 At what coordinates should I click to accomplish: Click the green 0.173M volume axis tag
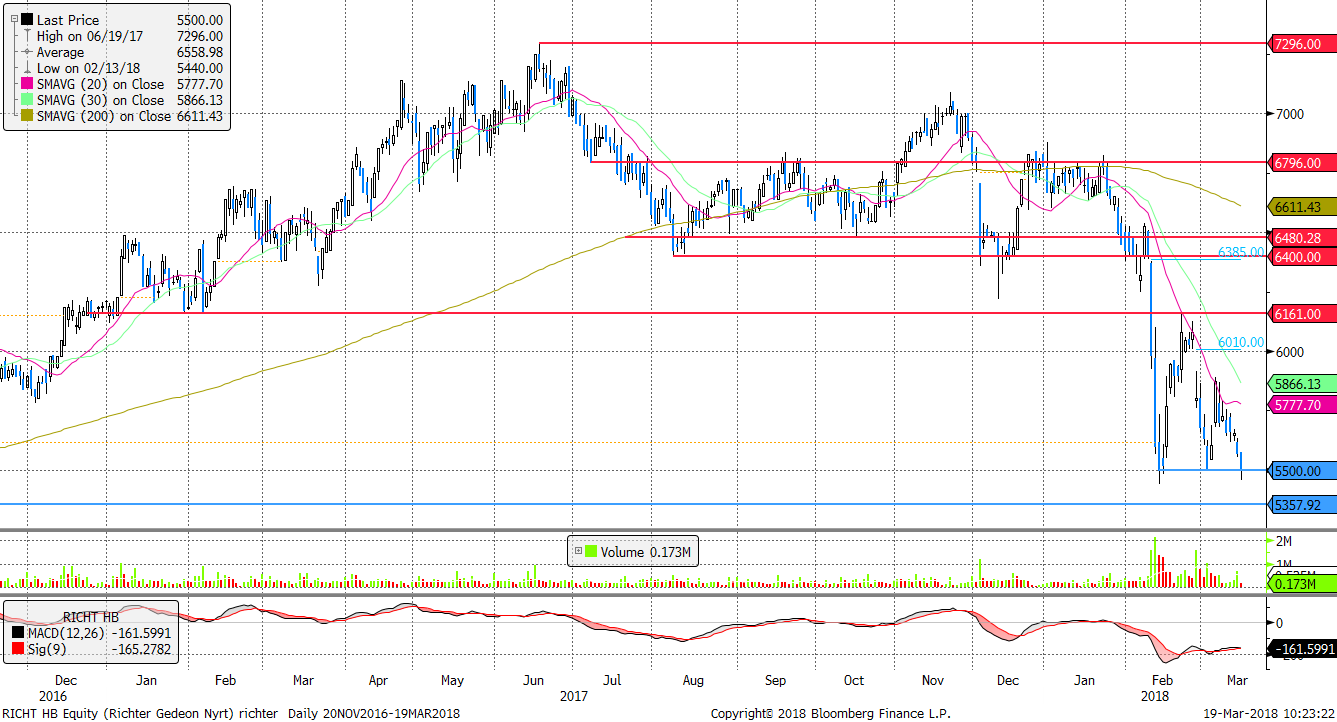pyautogui.click(x=1301, y=583)
